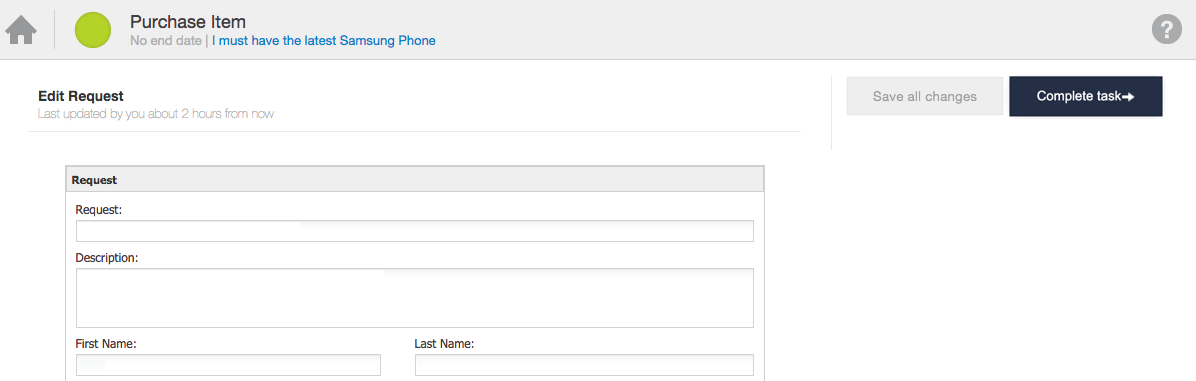Open help via the question mark icon
Viewport: 1196px width, 381px height.
(x=1166, y=29)
